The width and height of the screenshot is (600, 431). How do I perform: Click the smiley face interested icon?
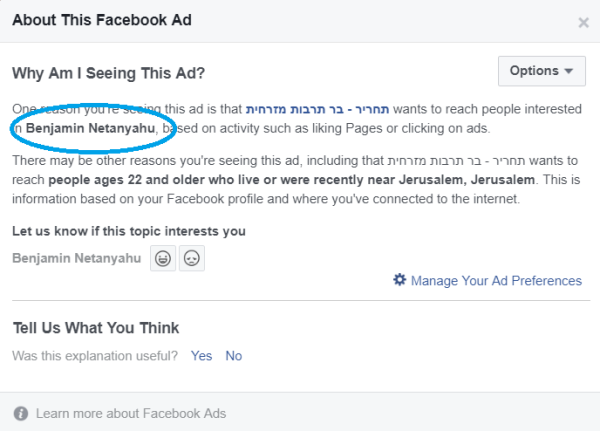click(161, 259)
